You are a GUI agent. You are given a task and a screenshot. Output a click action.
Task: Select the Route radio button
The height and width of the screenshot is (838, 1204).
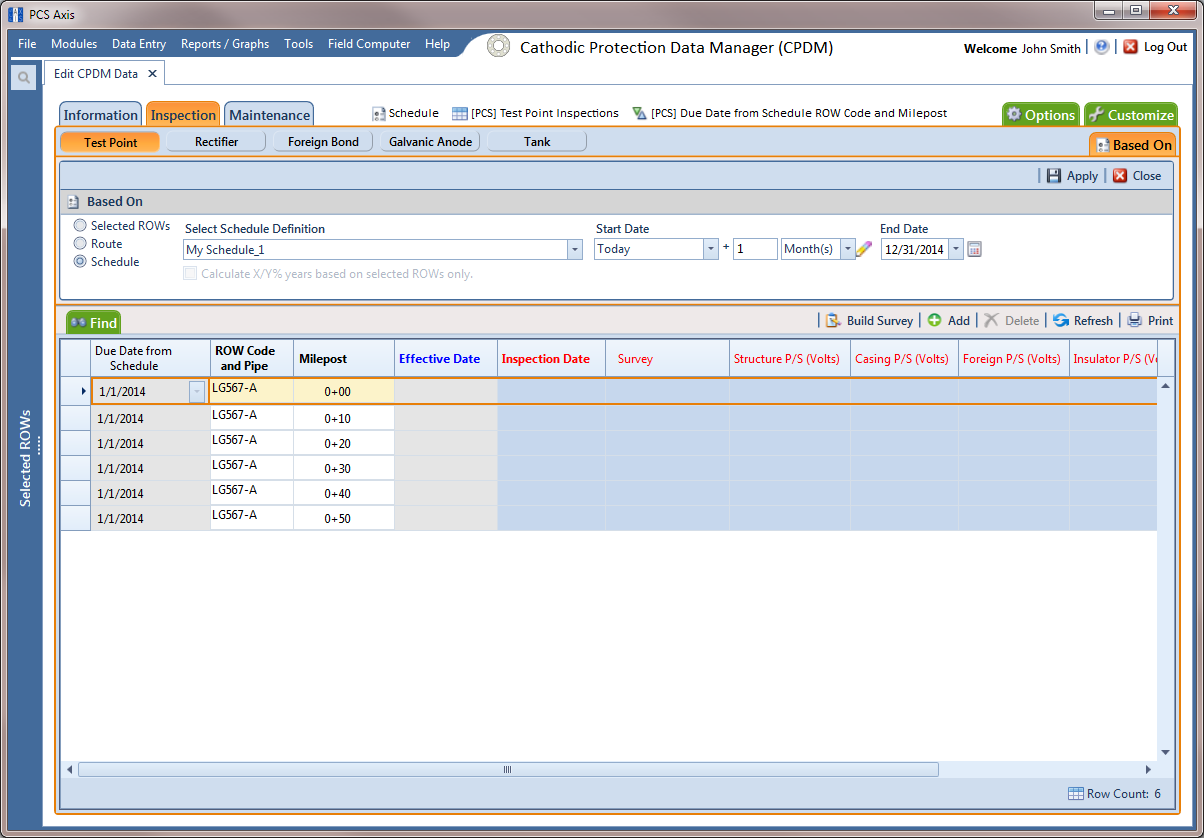pyautogui.click(x=80, y=244)
